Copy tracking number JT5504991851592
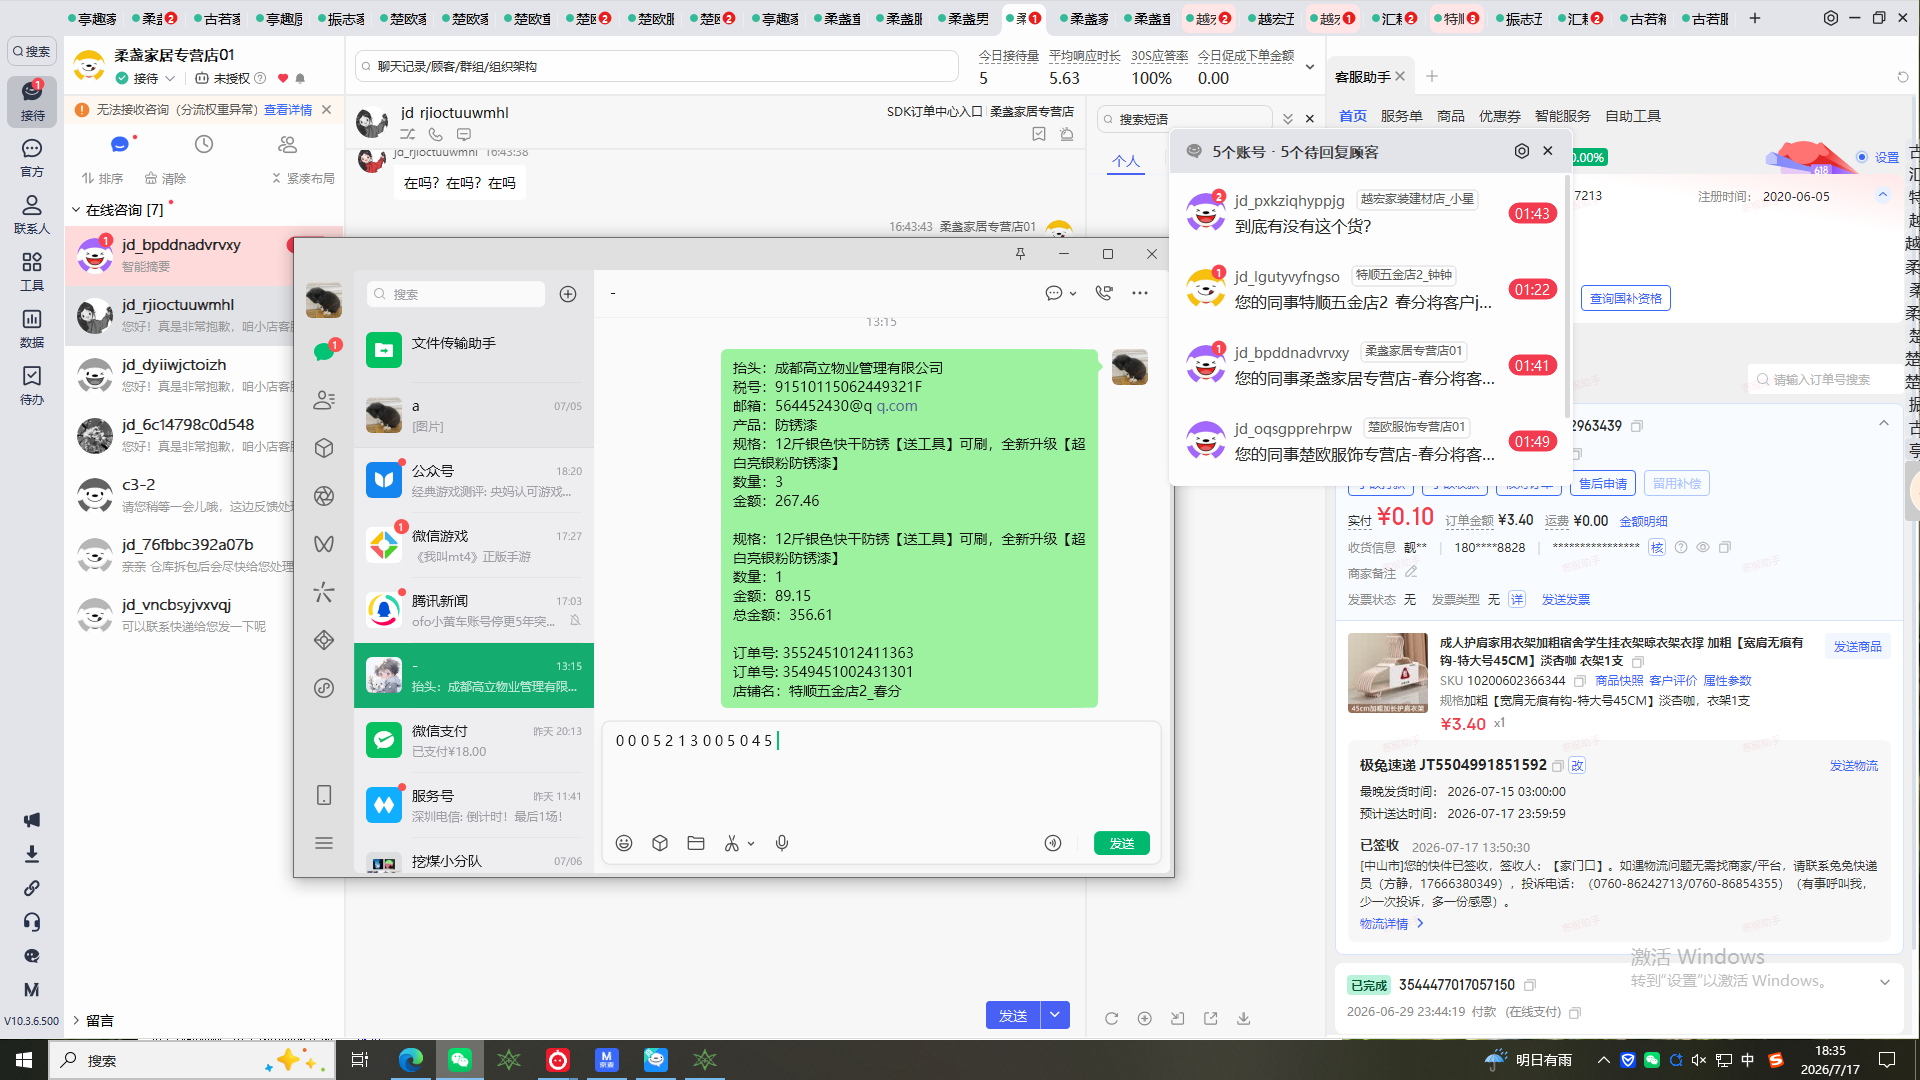 click(1557, 766)
